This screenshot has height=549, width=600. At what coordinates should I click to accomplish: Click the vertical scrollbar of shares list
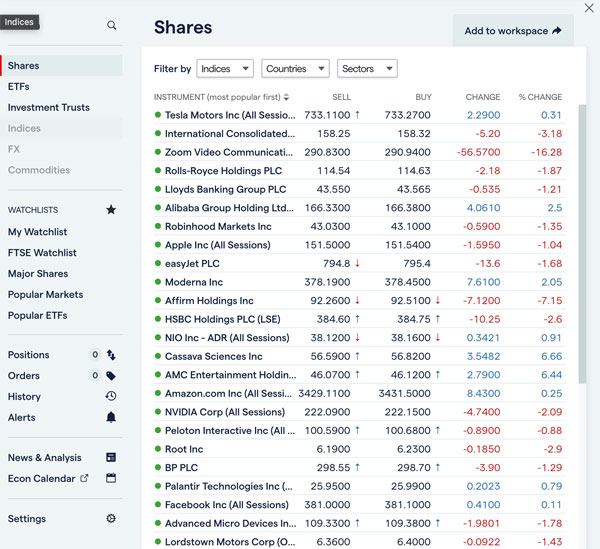582,250
